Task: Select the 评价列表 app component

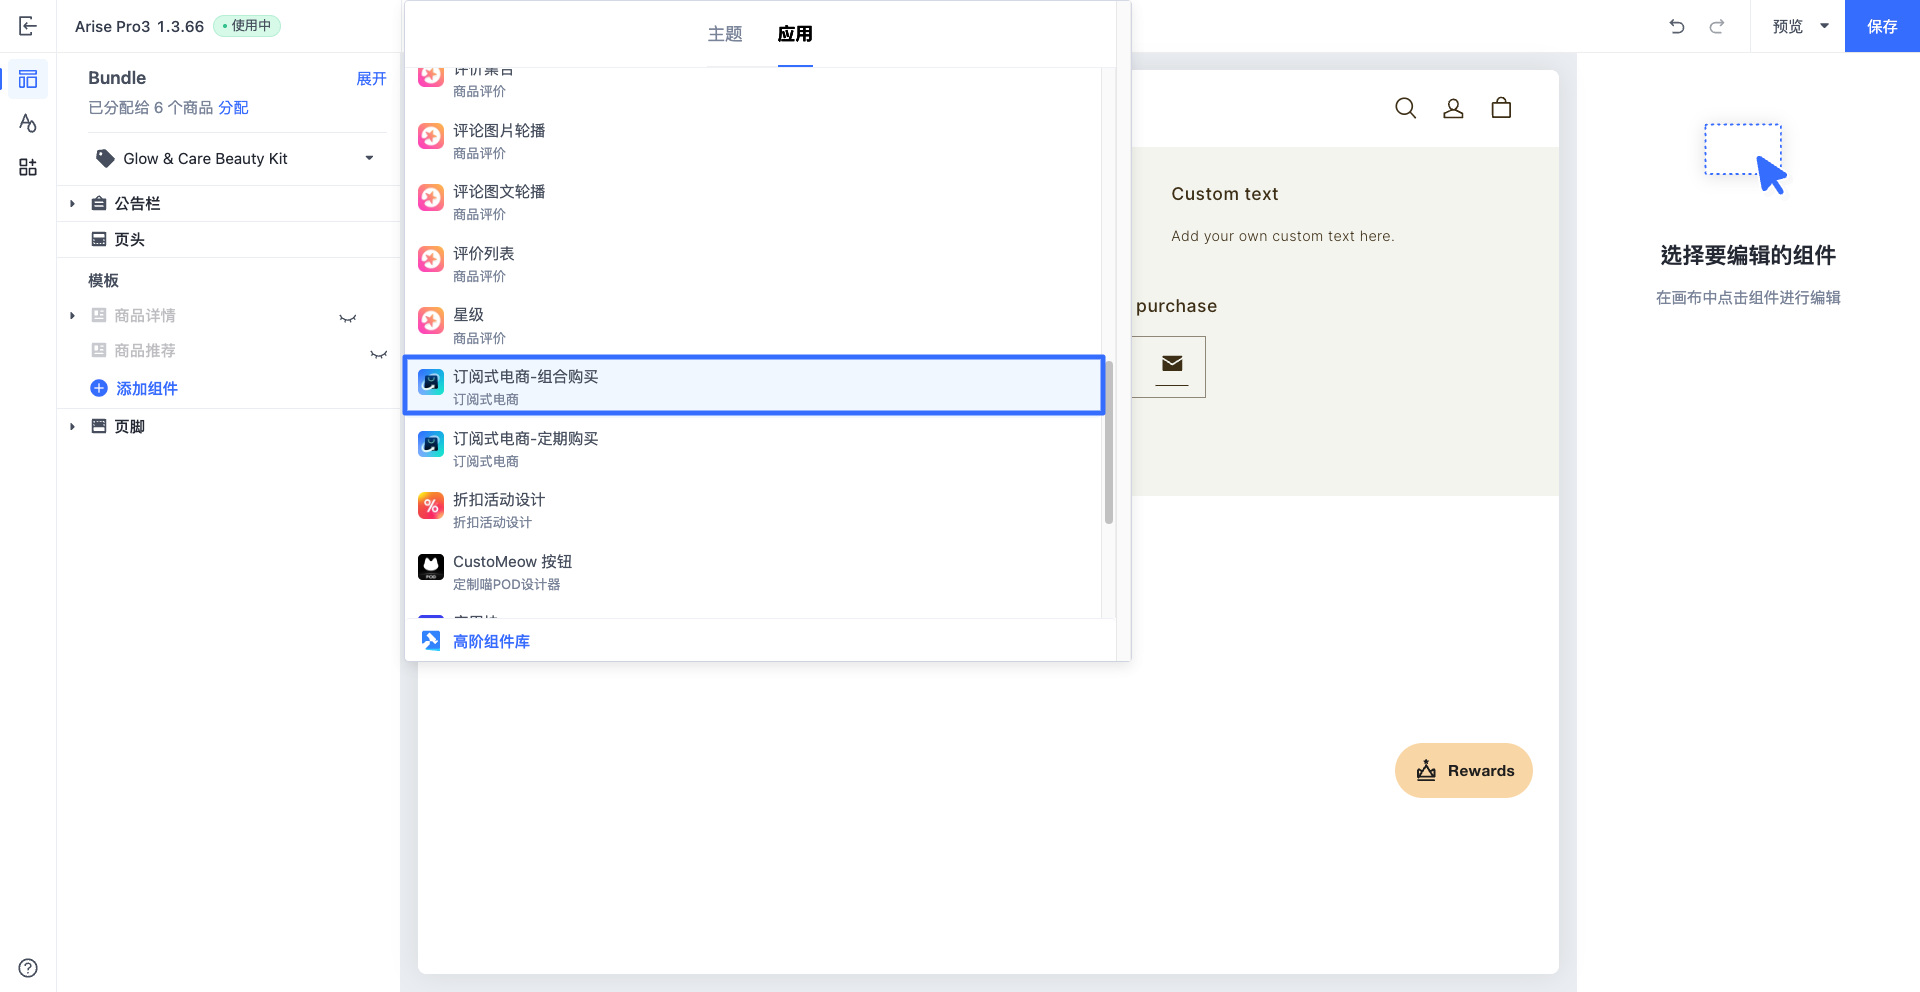Action: (x=754, y=264)
